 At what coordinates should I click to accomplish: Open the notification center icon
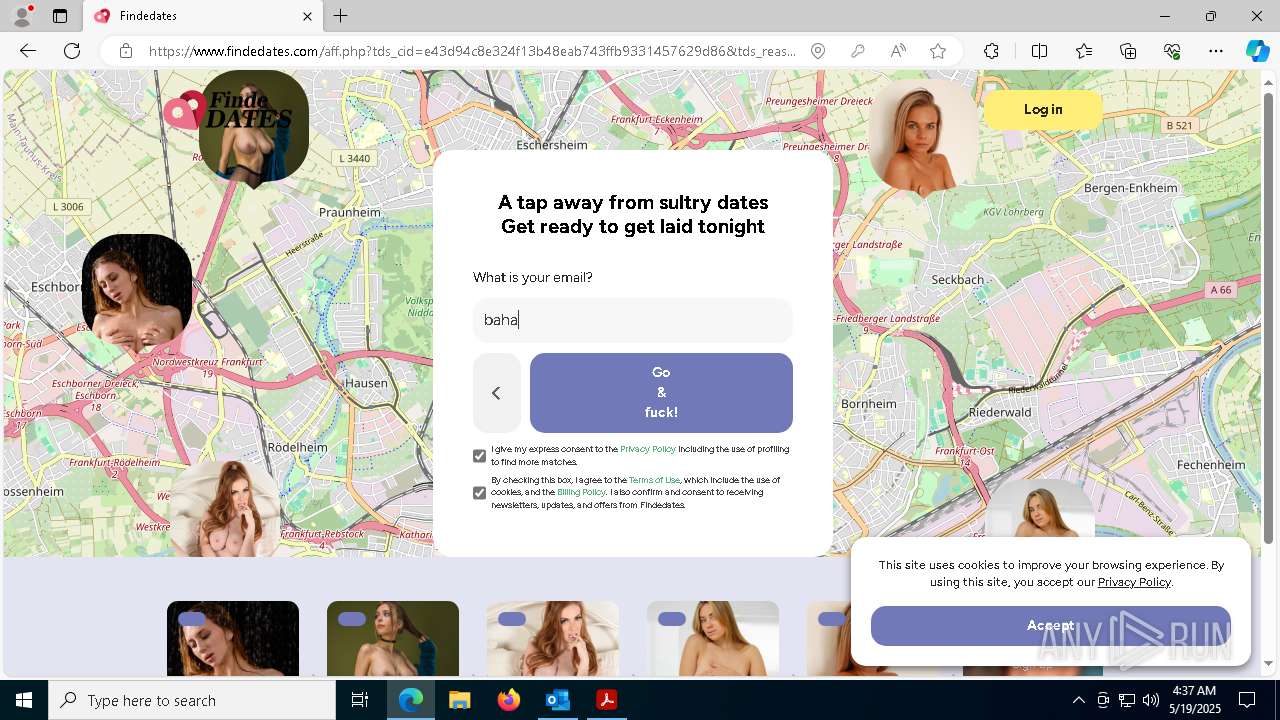[x=1247, y=700]
